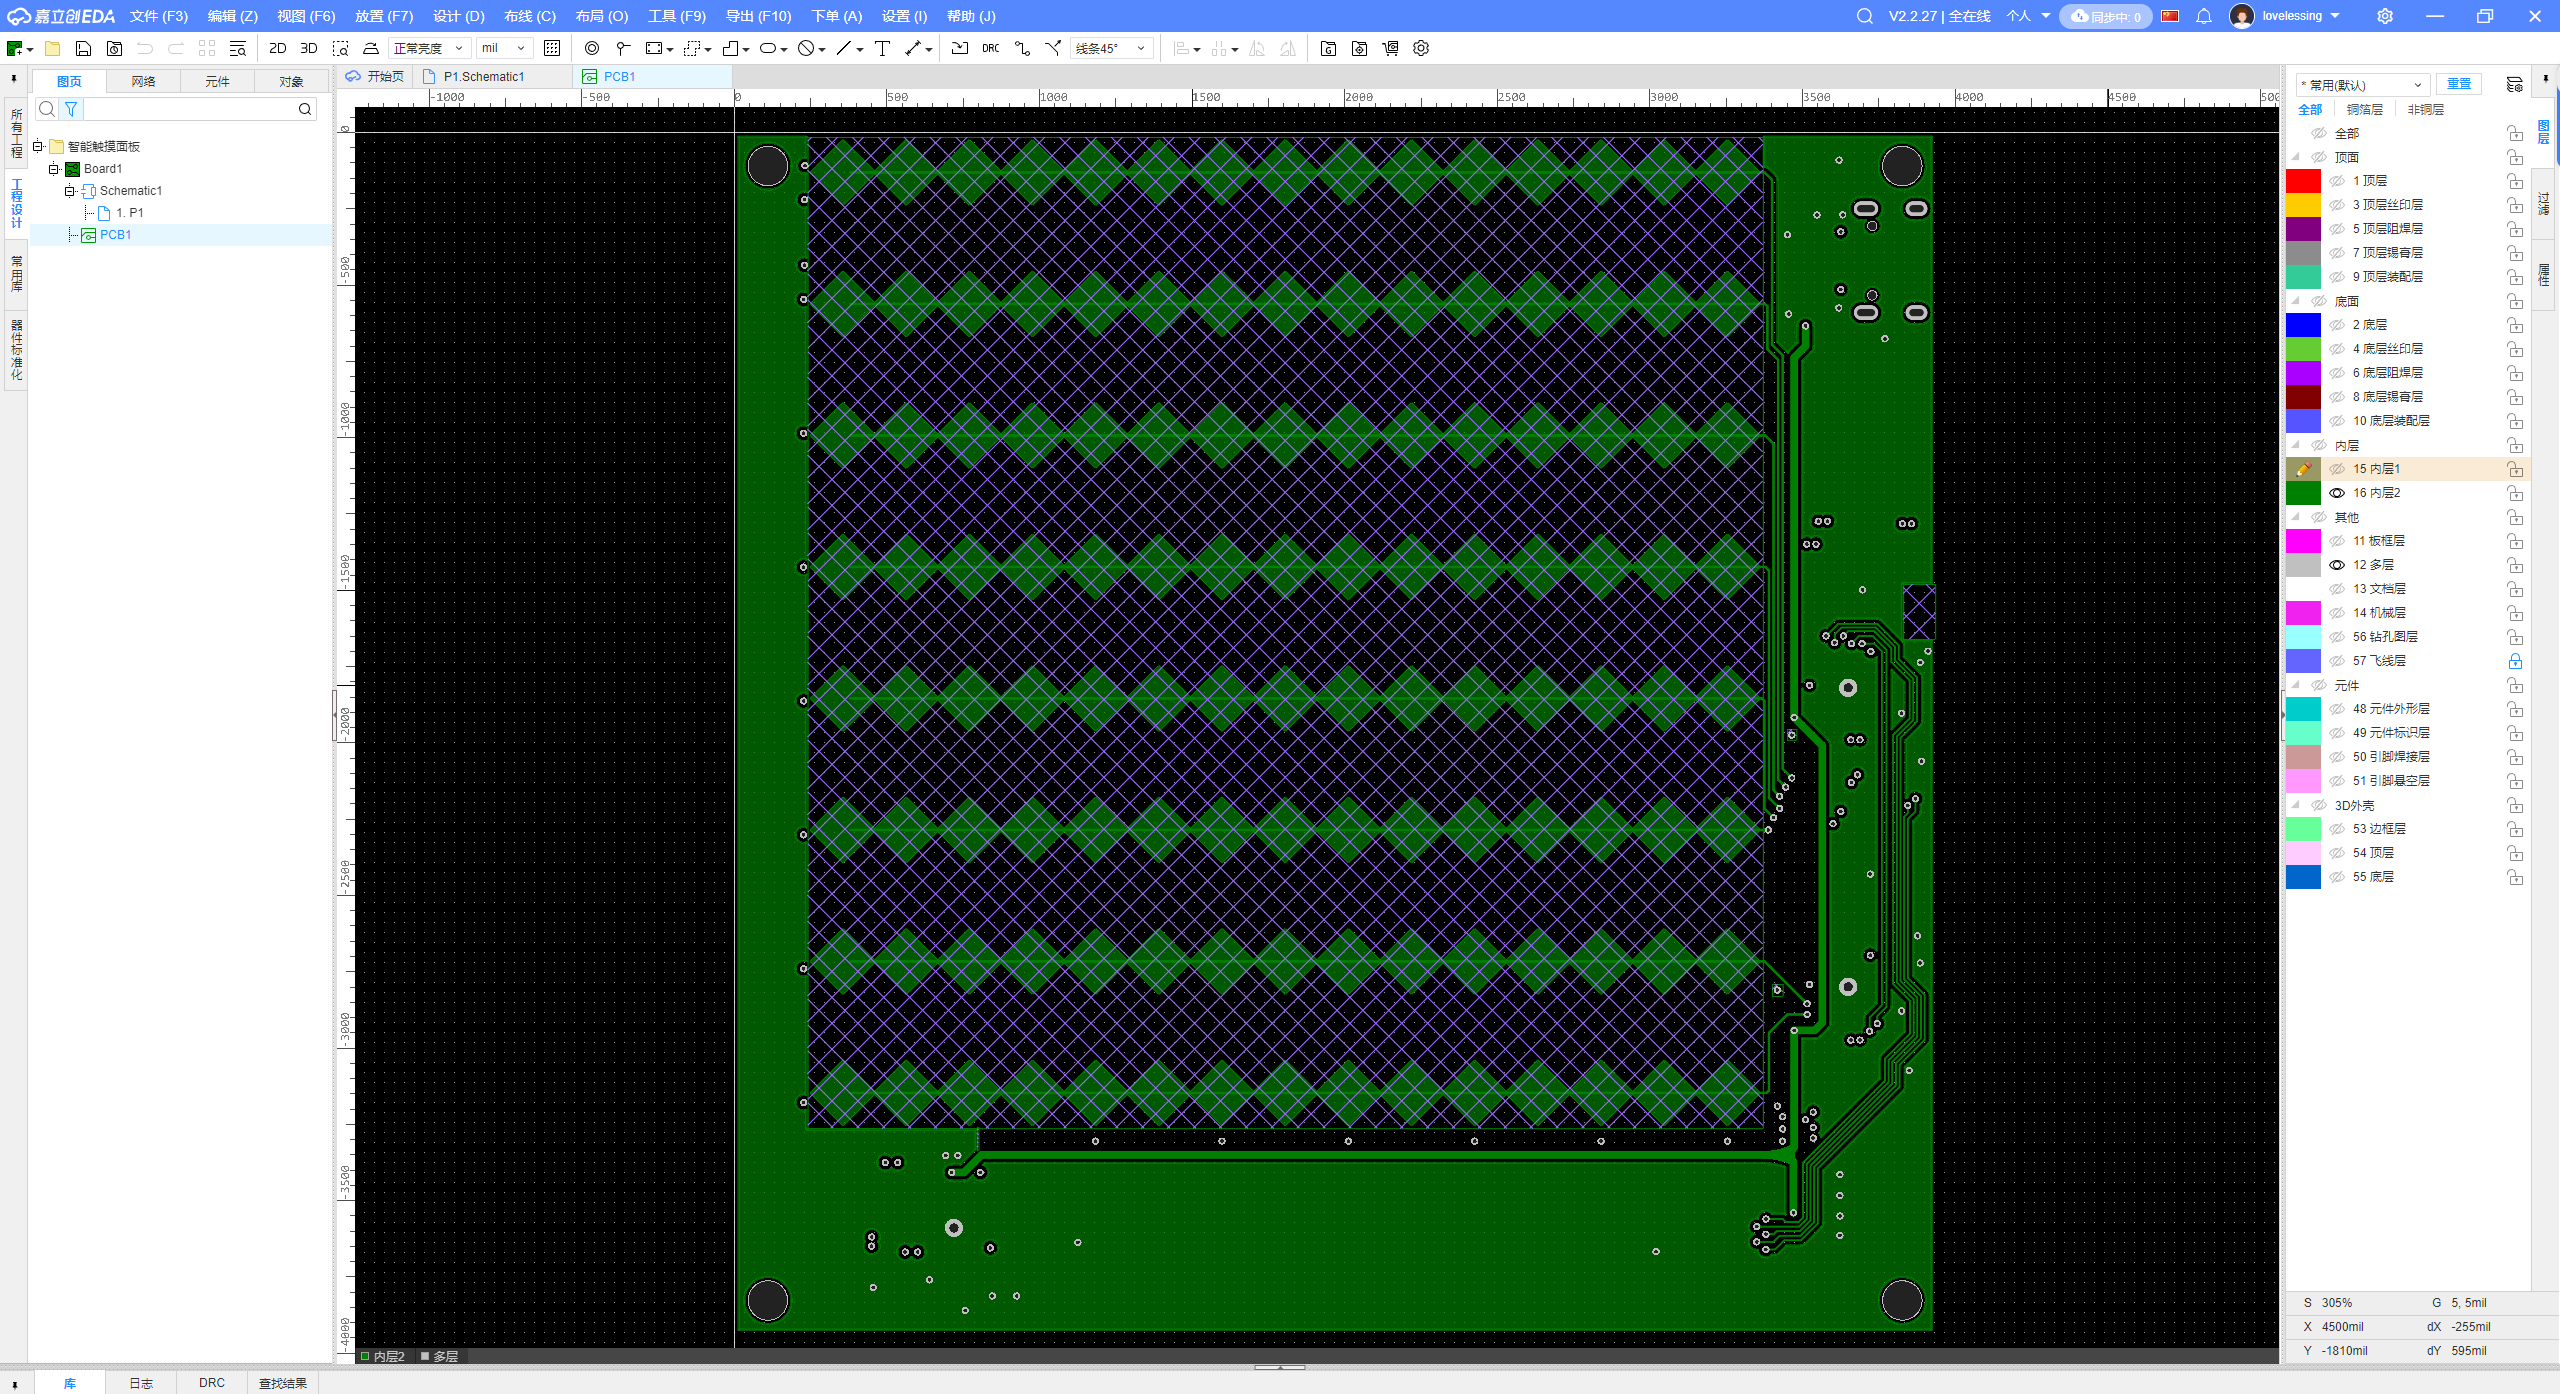Select the 铜箔层 layer filter link
Viewport: 2560px width, 1394px height.
coord(2364,110)
